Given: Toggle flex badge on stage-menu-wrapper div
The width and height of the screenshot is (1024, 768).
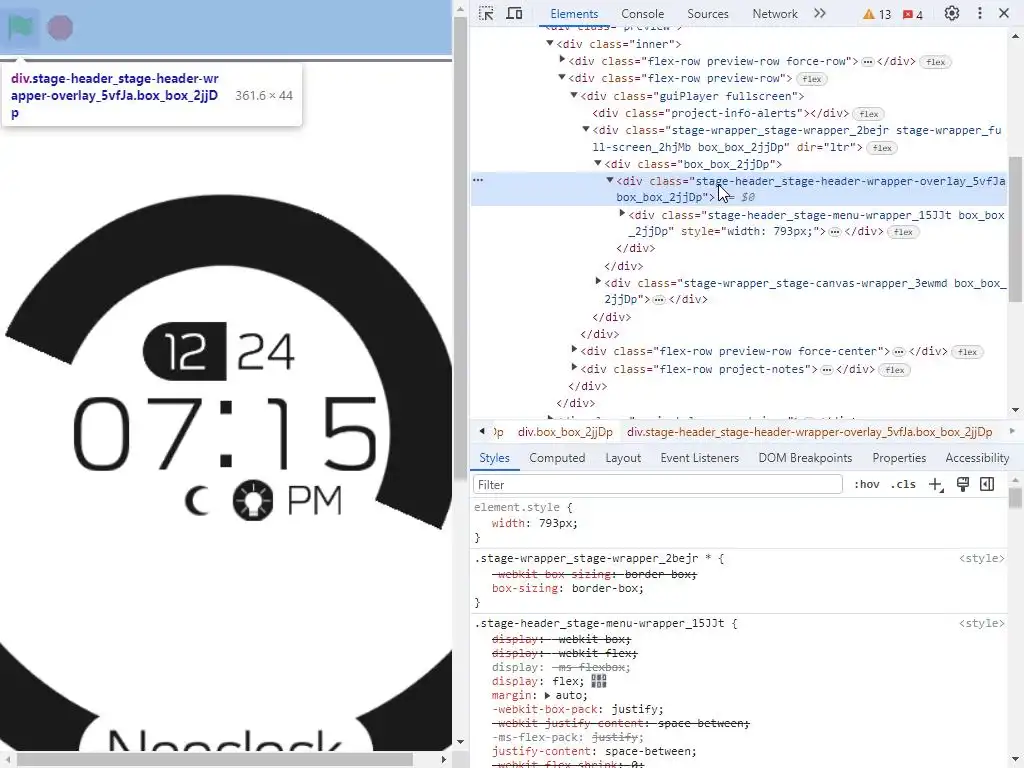Looking at the screenshot, I should (903, 232).
